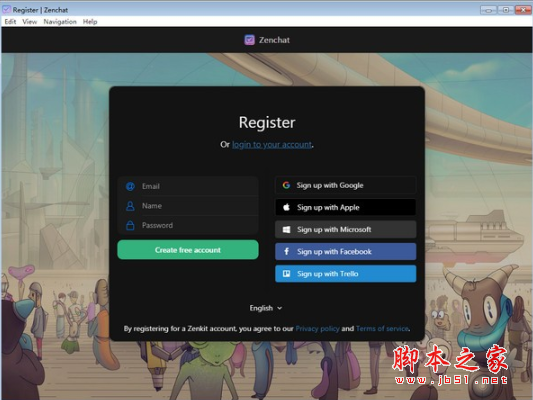Open the View menu
533x400 pixels.
coord(30,22)
